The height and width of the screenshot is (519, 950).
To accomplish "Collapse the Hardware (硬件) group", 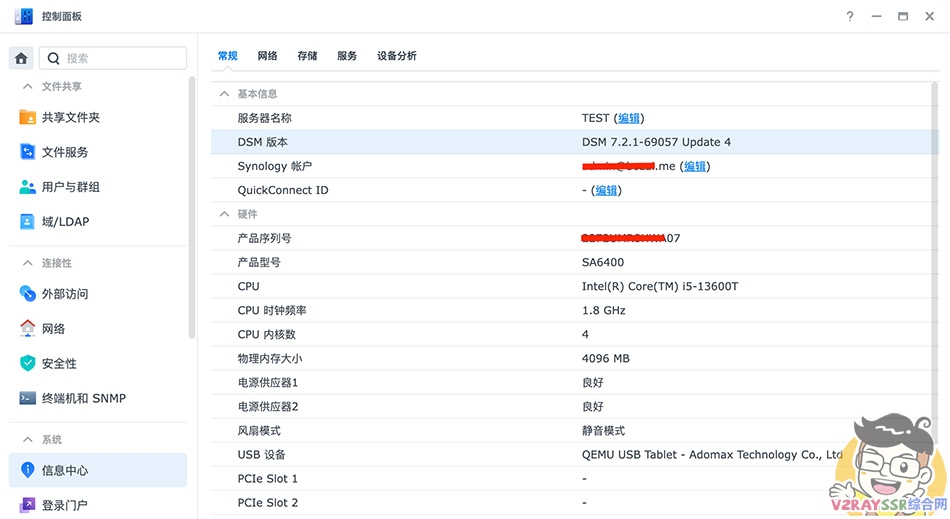I will point(224,214).
